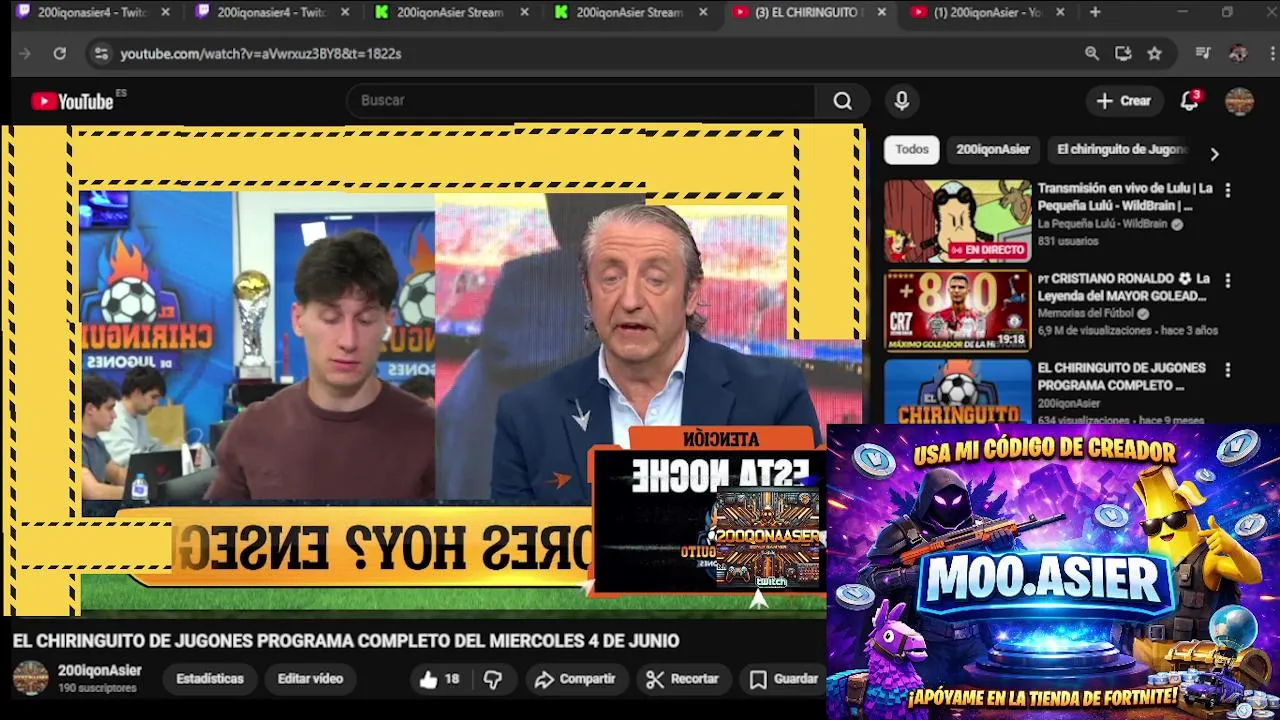
Task: Reload the page with the browser refresh icon
Action: tap(60, 54)
